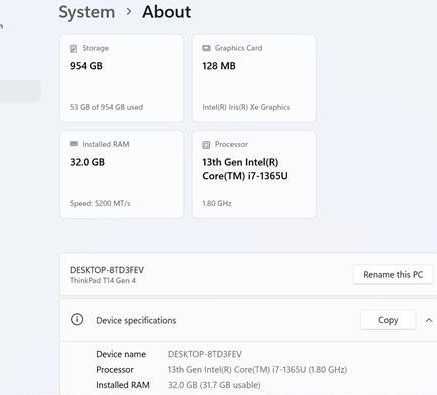Select the '53 GB of 954 GB used' text
Viewport: 437px width, 395px height.
[106, 107]
